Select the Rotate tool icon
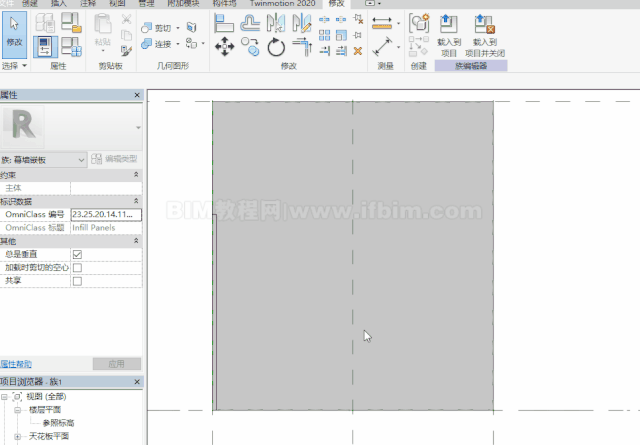 (x=276, y=47)
